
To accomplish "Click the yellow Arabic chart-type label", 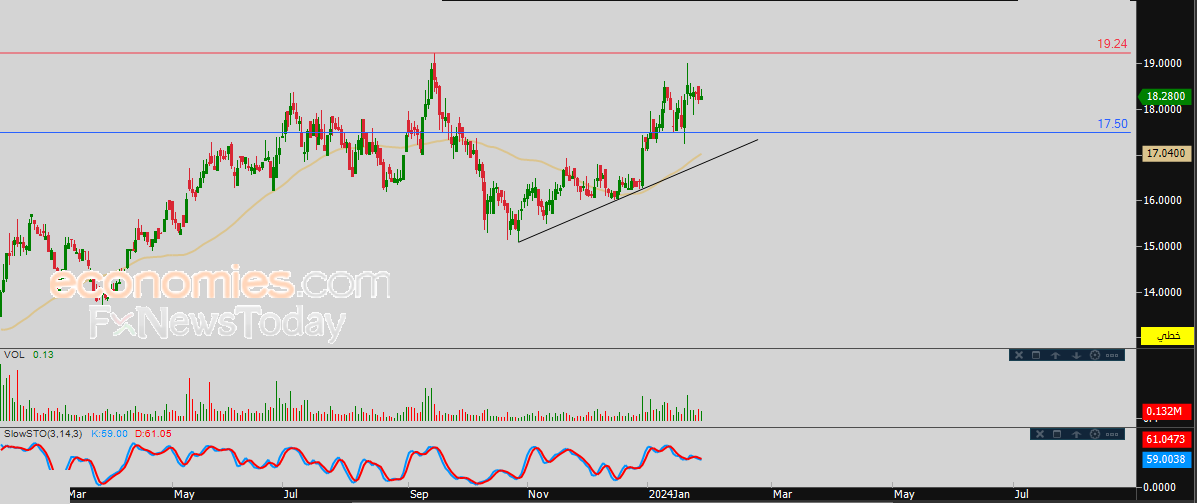I will pos(1166,335).
